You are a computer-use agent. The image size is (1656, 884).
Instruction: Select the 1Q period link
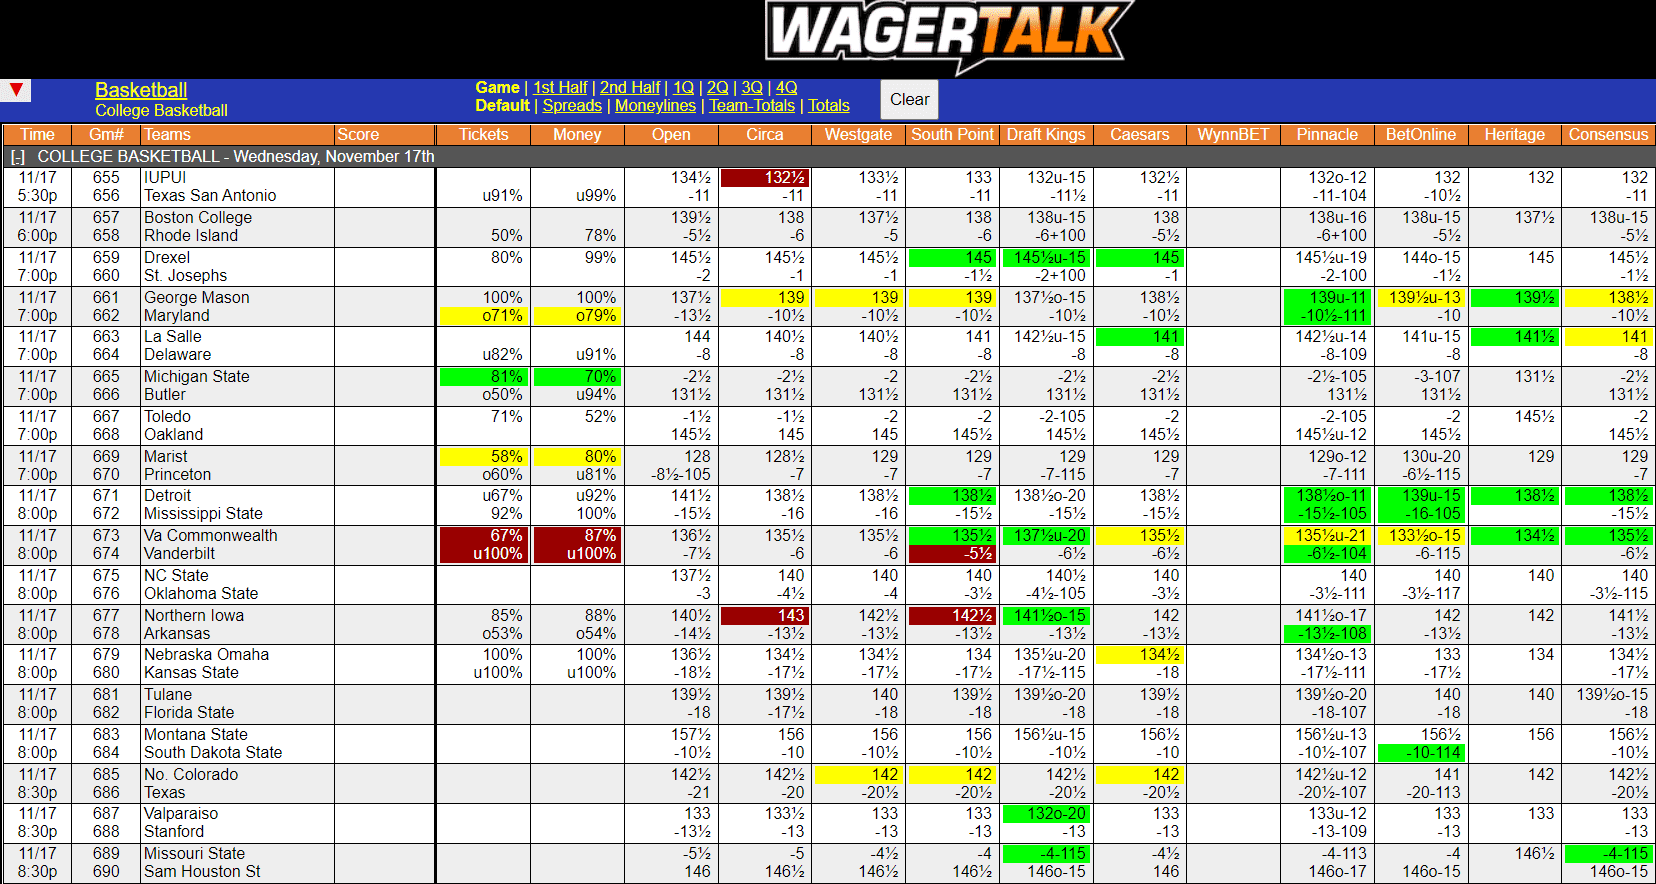683,88
